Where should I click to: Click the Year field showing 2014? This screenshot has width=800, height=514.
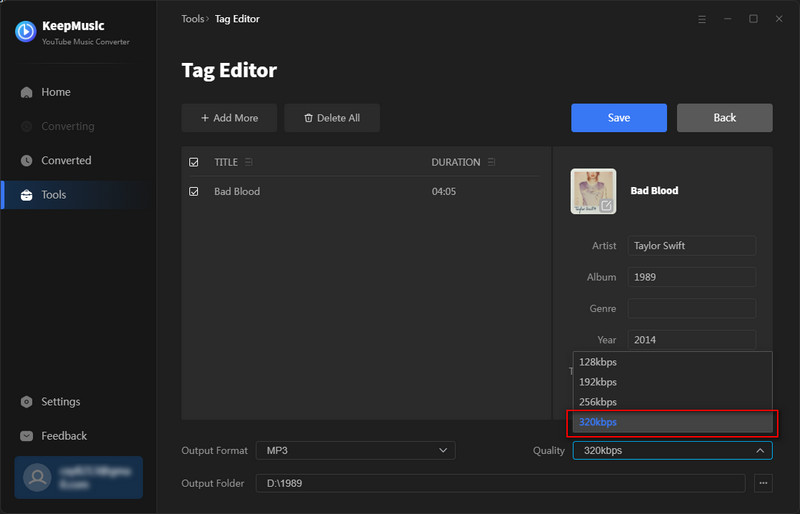(x=692, y=340)
